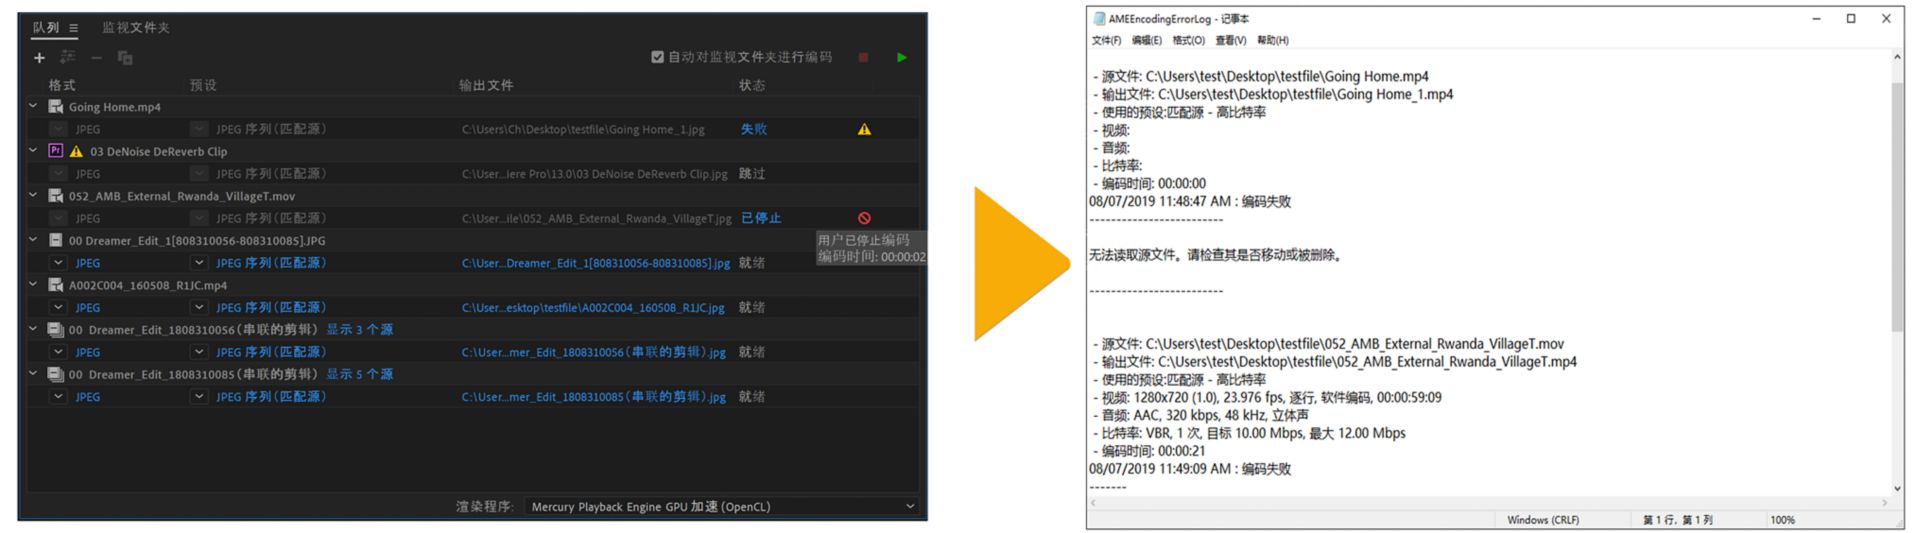Open Notepad 编辑(E) menu
1920x533 pixels.
click(1147, 40)
